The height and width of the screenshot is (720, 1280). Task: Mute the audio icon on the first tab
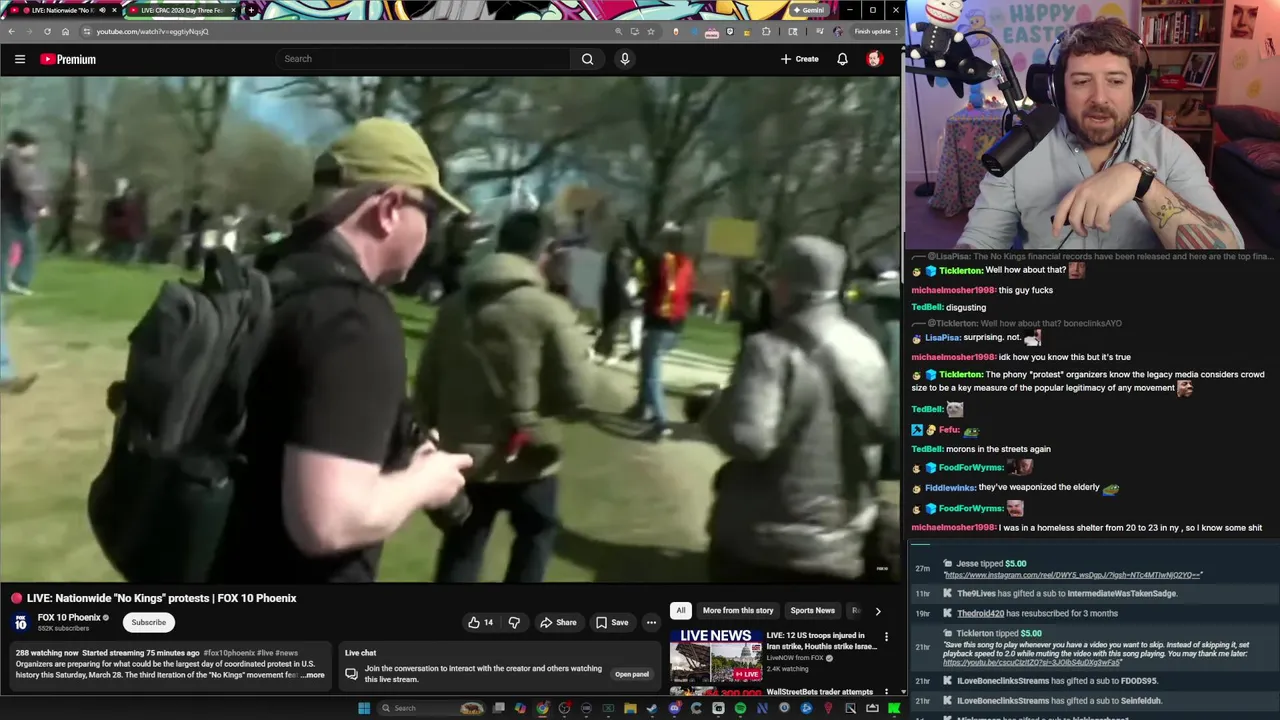coord(102,10)
